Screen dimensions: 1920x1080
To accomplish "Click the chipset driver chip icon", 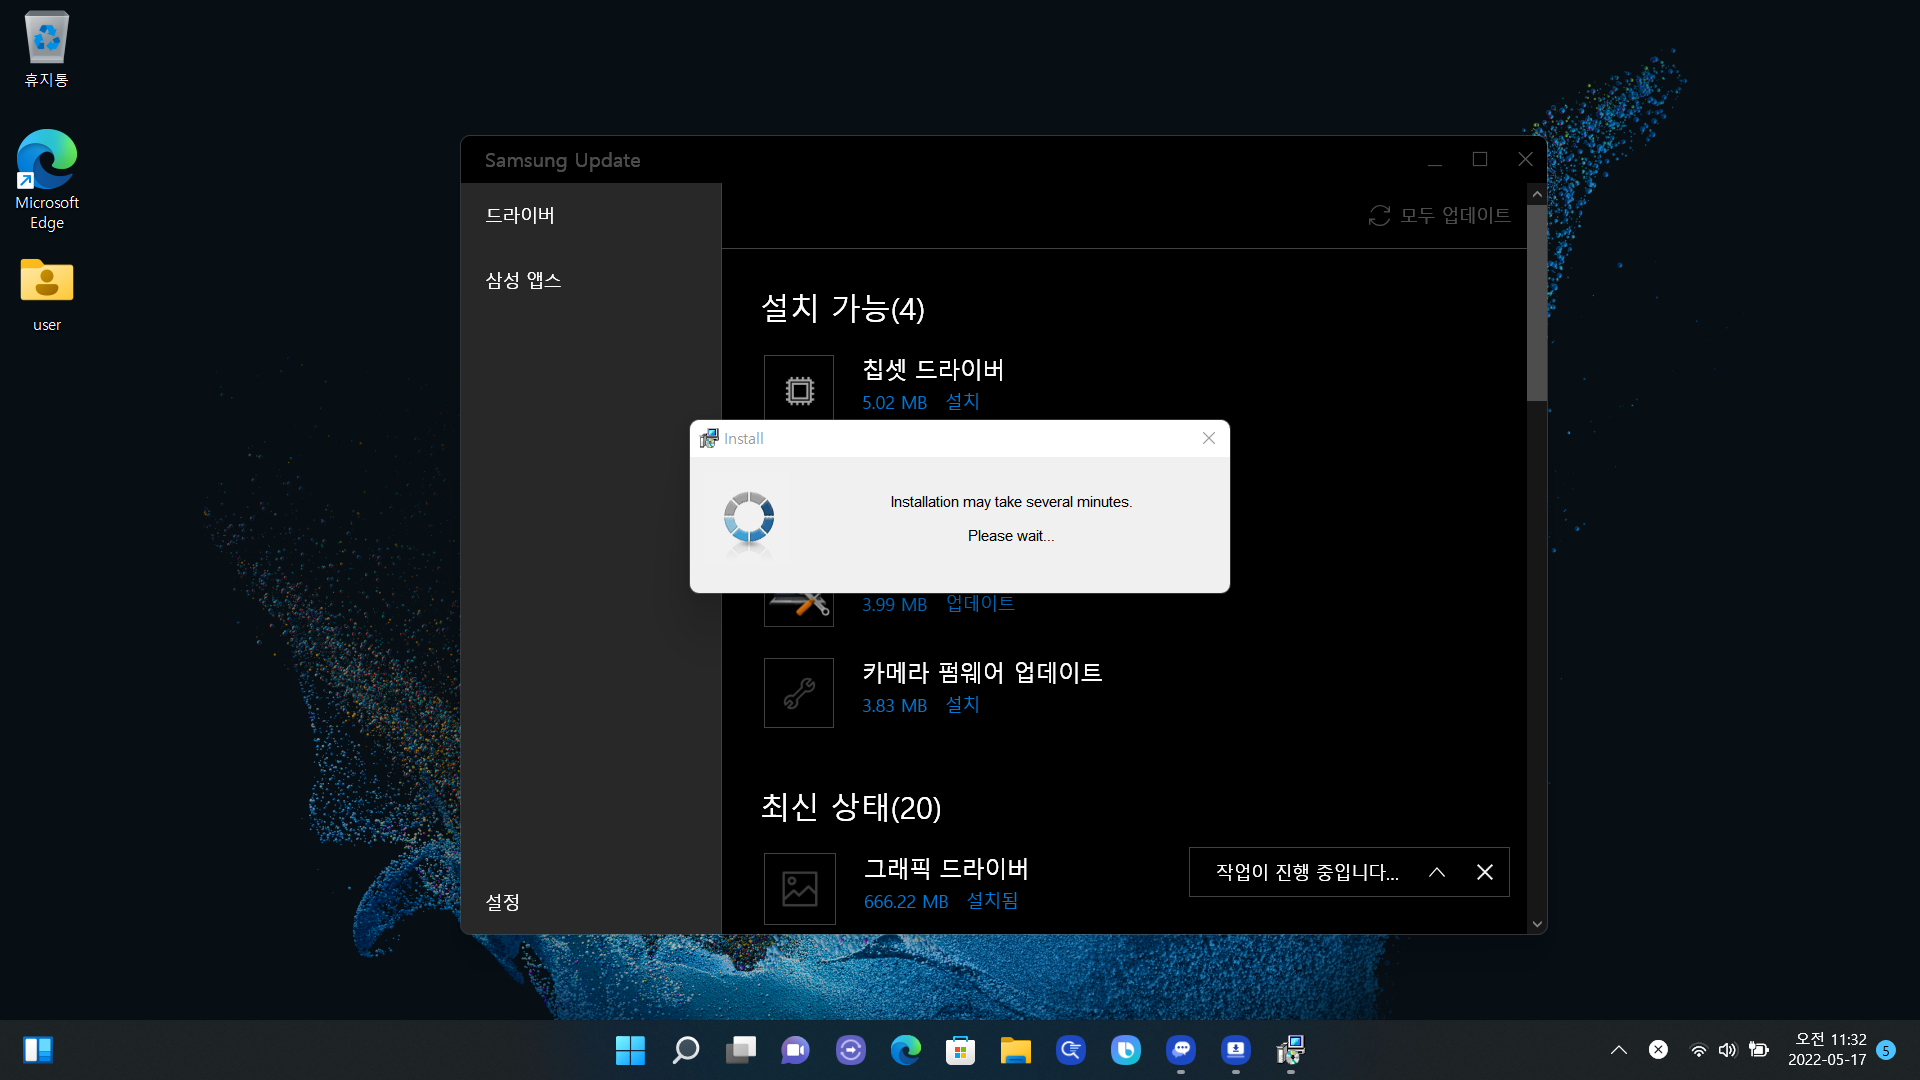I will click(799, 390).
